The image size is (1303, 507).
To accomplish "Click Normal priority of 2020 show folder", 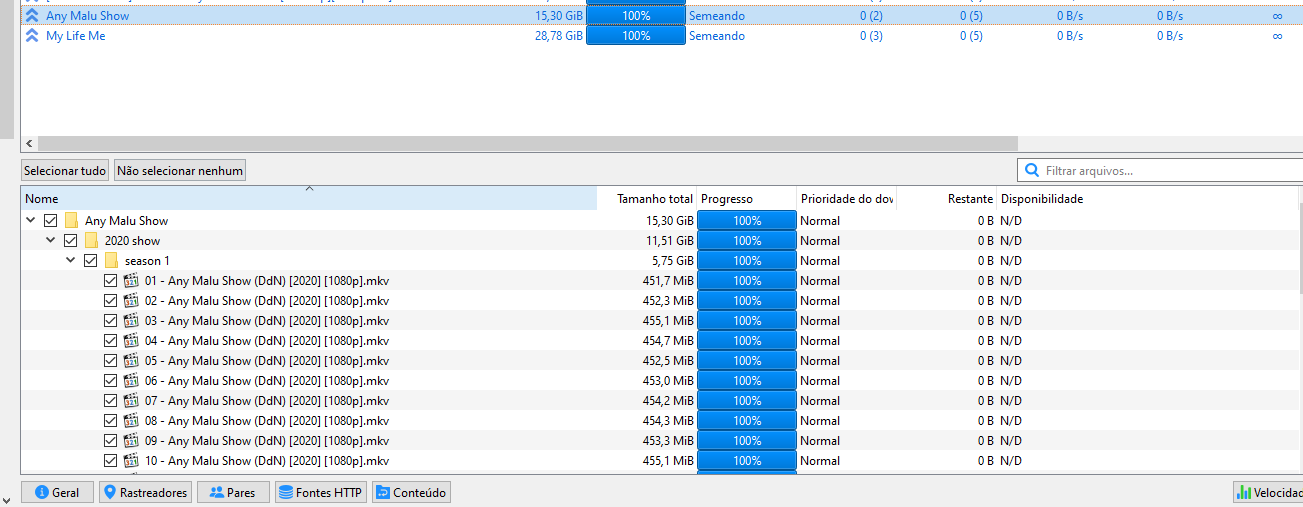I will point(820,241).
